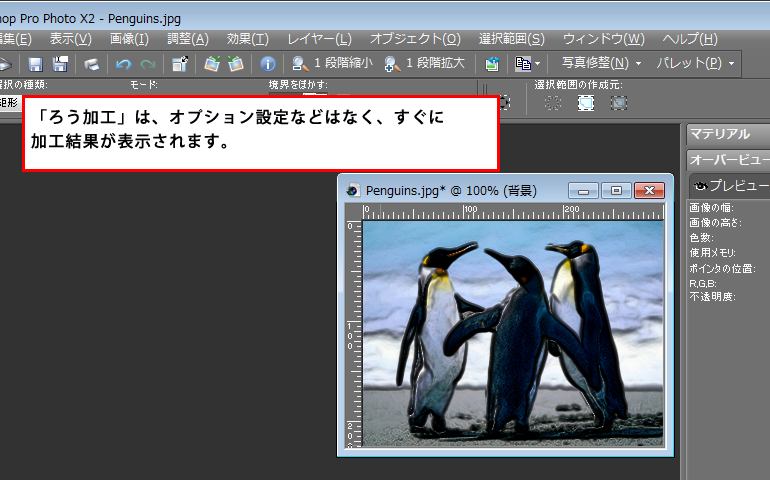Viewport: 770px width, 480px height.
Task: Click the vertical ruler beside image
Action: [x=353, y=334]
